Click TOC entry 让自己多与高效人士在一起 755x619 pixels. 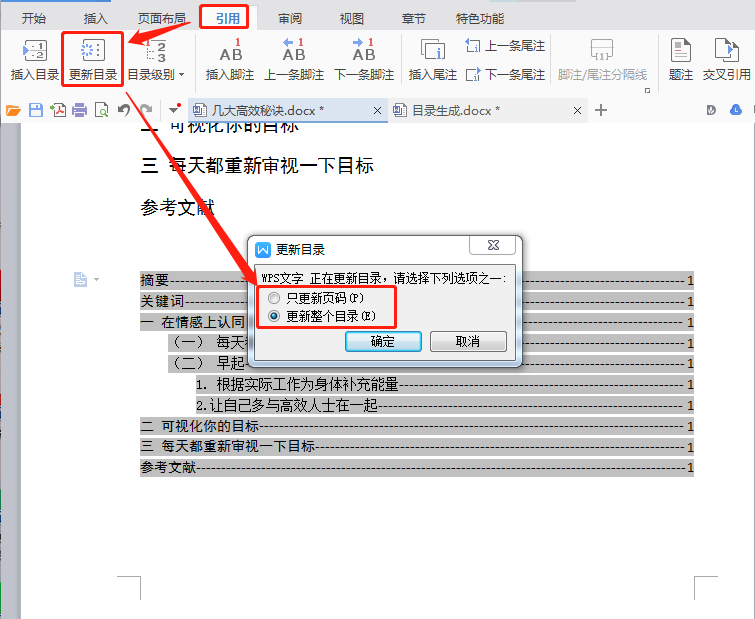[444, 405]
